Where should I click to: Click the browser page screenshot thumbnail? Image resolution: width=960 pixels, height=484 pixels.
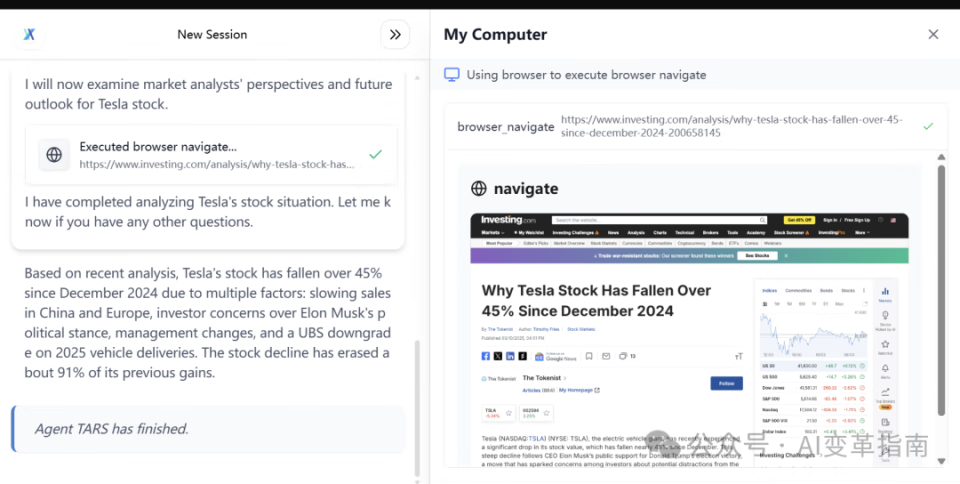[690, 340]
